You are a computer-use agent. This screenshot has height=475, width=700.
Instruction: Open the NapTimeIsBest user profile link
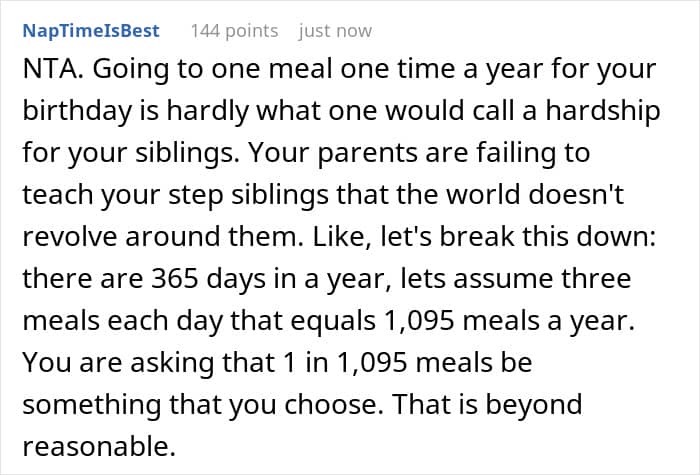point(91,31)
